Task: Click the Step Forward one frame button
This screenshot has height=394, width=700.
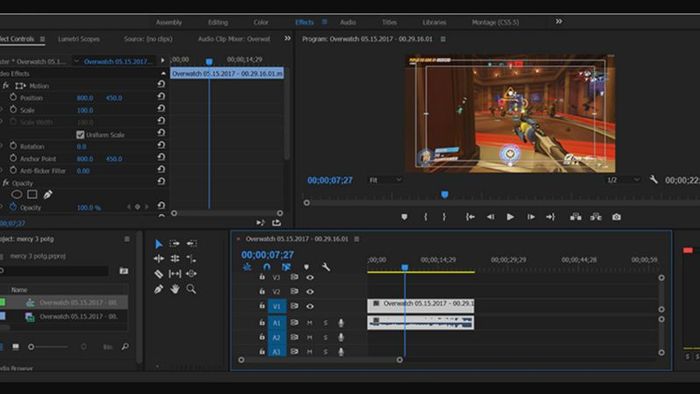Action: click(531, 217)
